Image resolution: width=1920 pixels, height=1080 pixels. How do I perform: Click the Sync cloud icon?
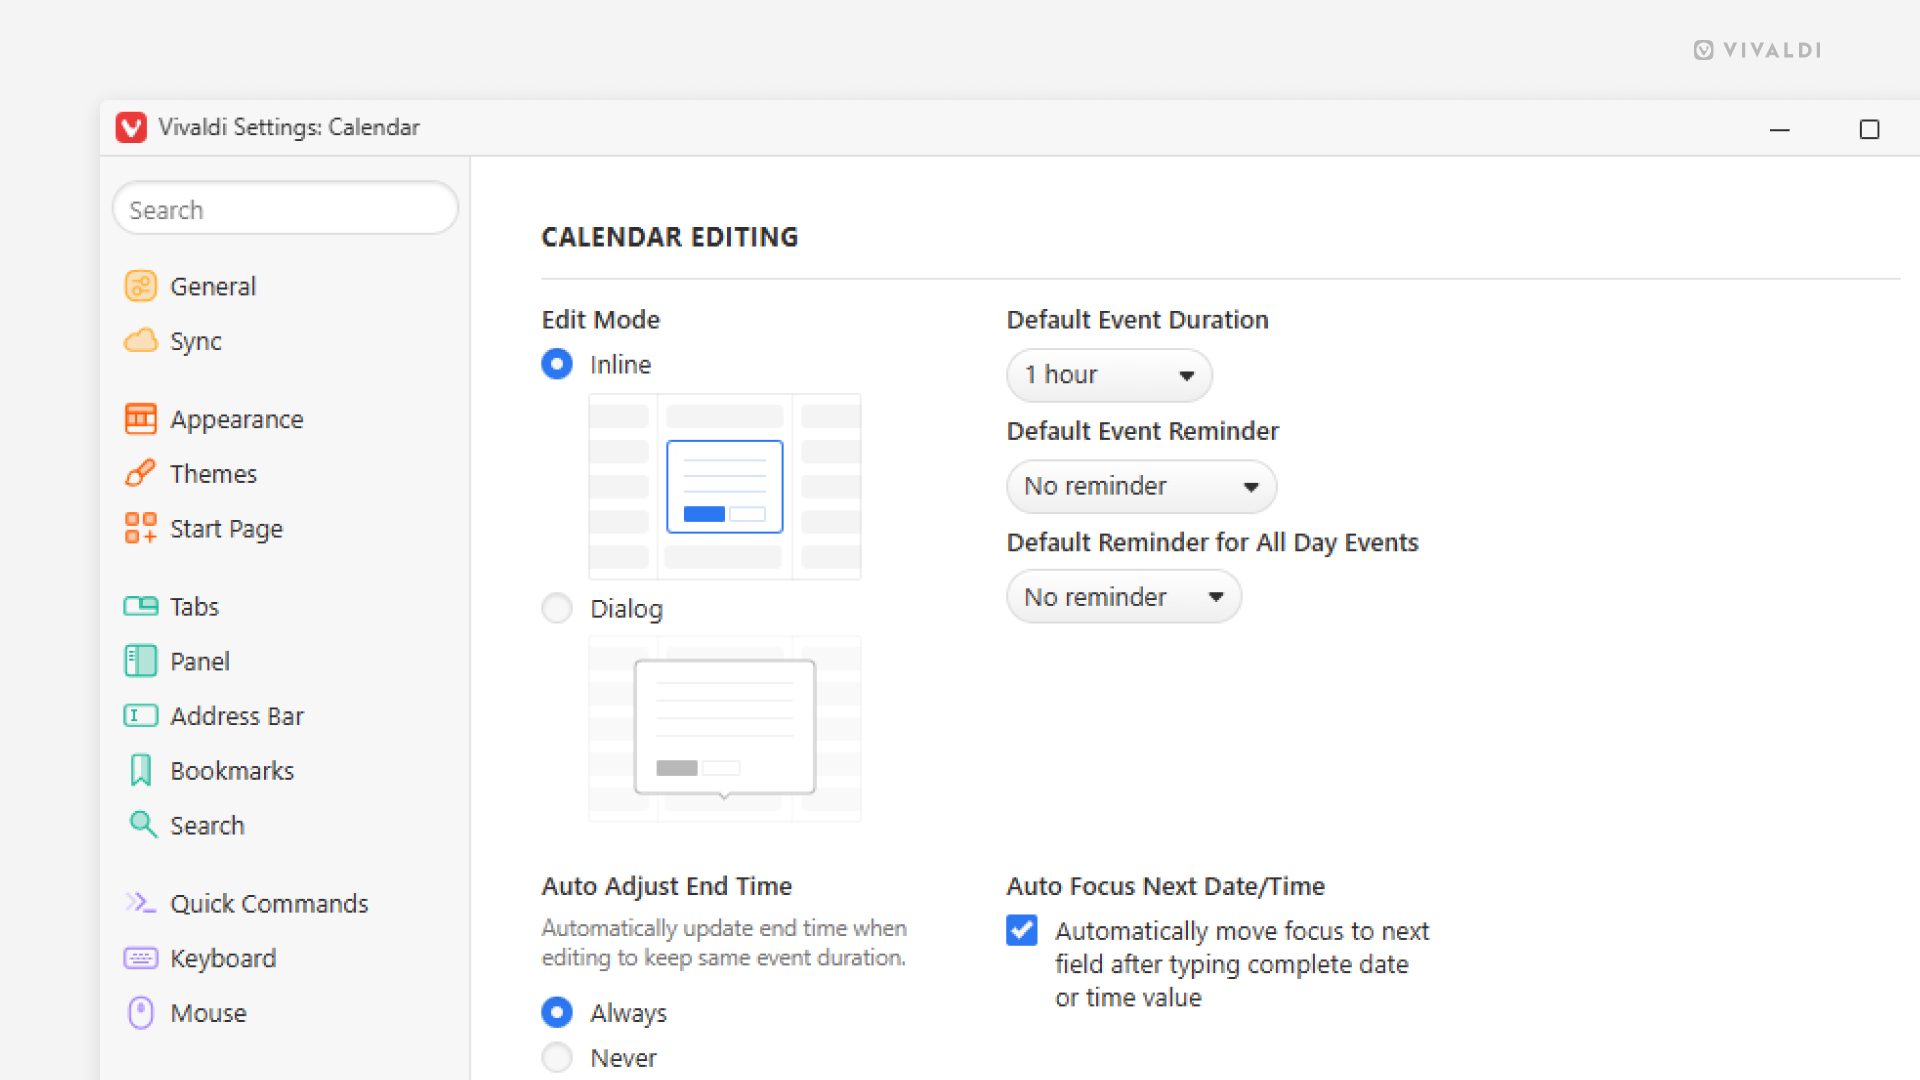point(140,341)
